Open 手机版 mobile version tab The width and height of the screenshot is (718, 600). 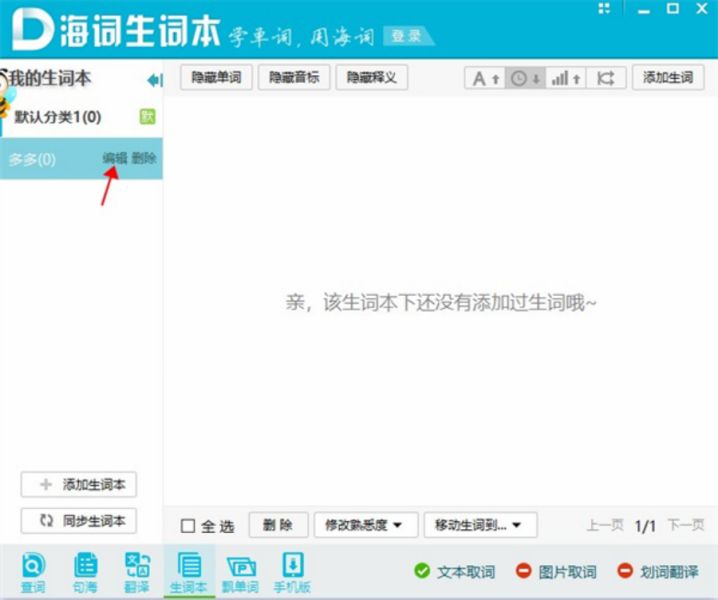click(292, 573)
